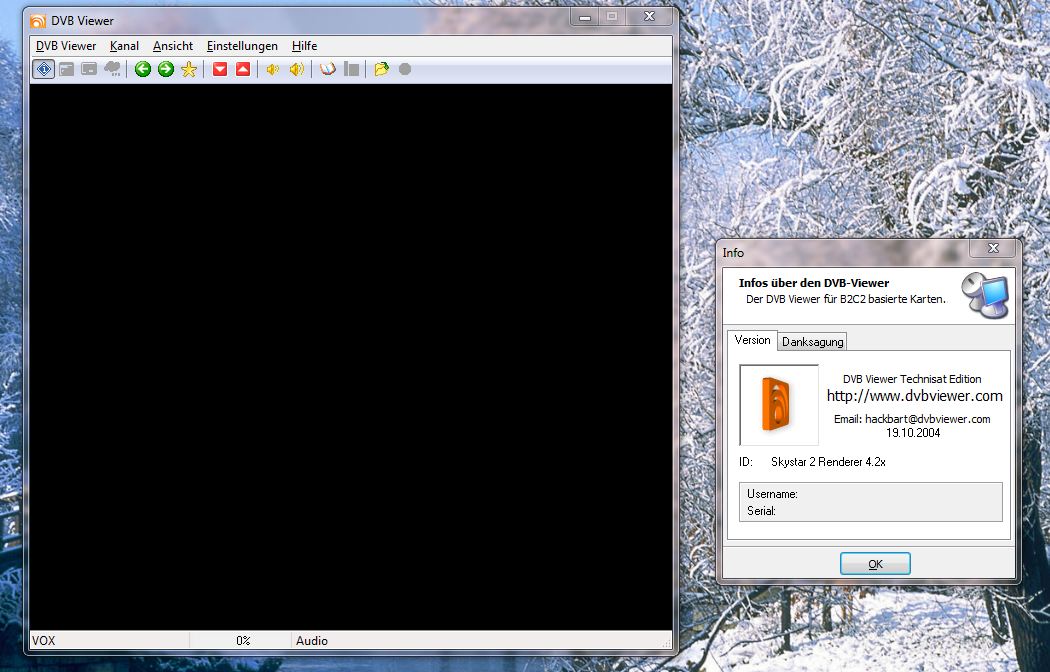The width and height of the screenshot is (1050, 672).
Task: Open the Hilfe menu
Action: coord(304,46)
